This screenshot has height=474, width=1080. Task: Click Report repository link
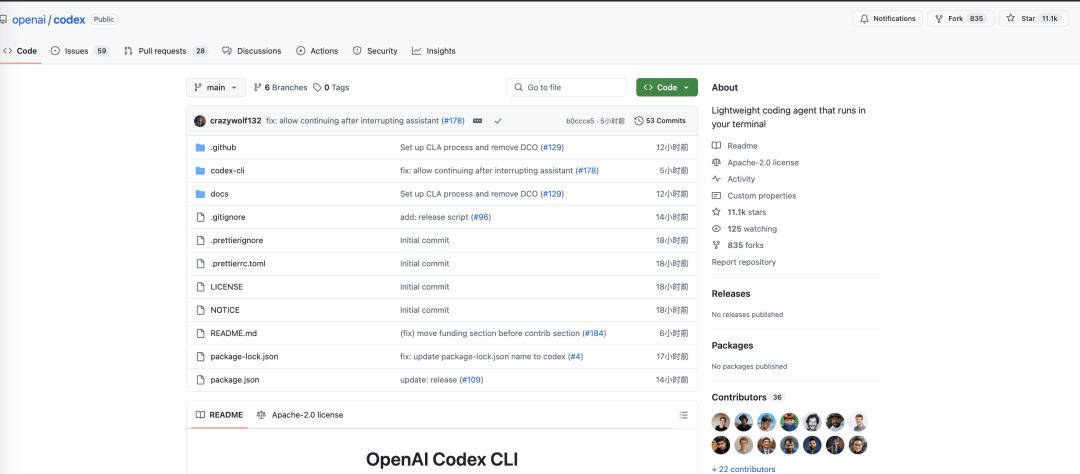coord(744,262)
